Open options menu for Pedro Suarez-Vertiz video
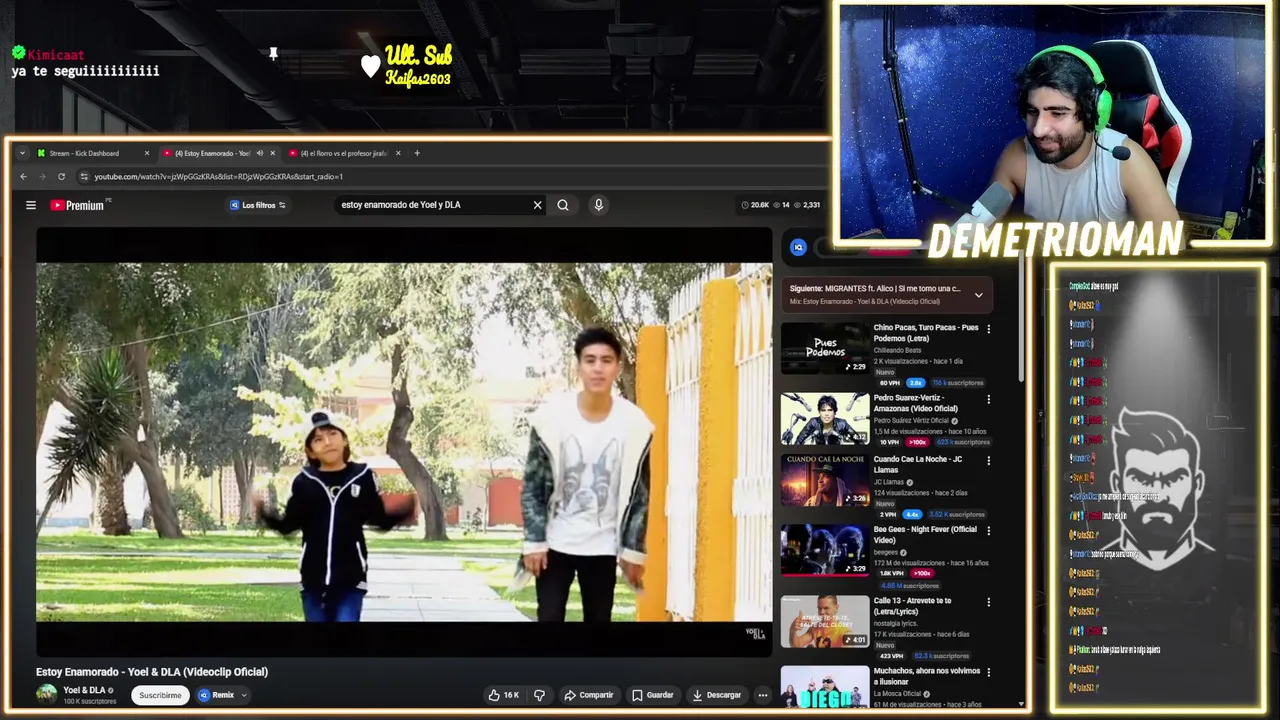The image size is (1280, 720). [x=989, y=399]
